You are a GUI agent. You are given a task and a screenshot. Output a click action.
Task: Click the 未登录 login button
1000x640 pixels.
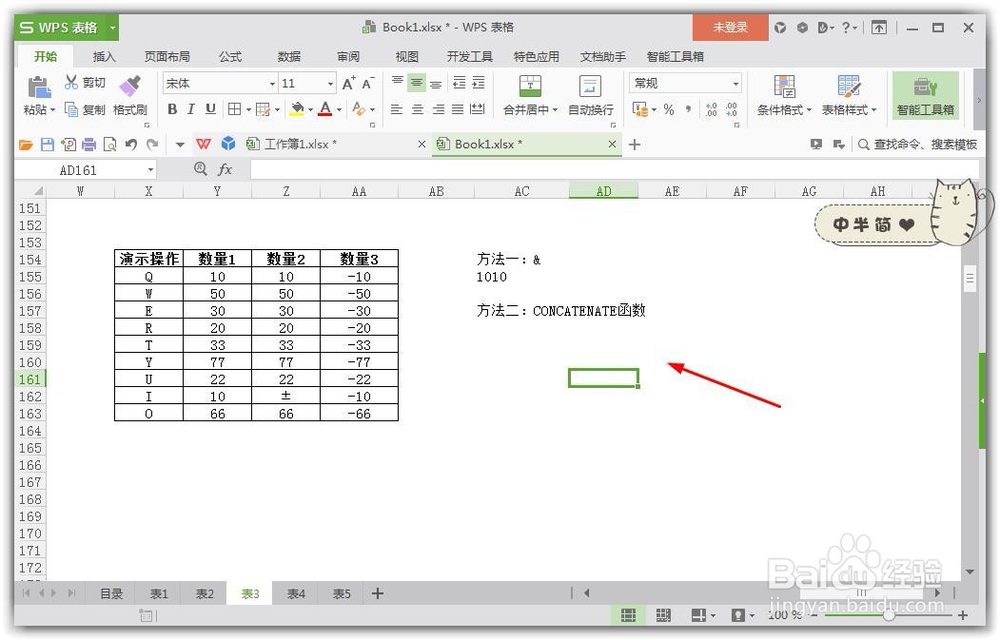click(x=730, y=28)
